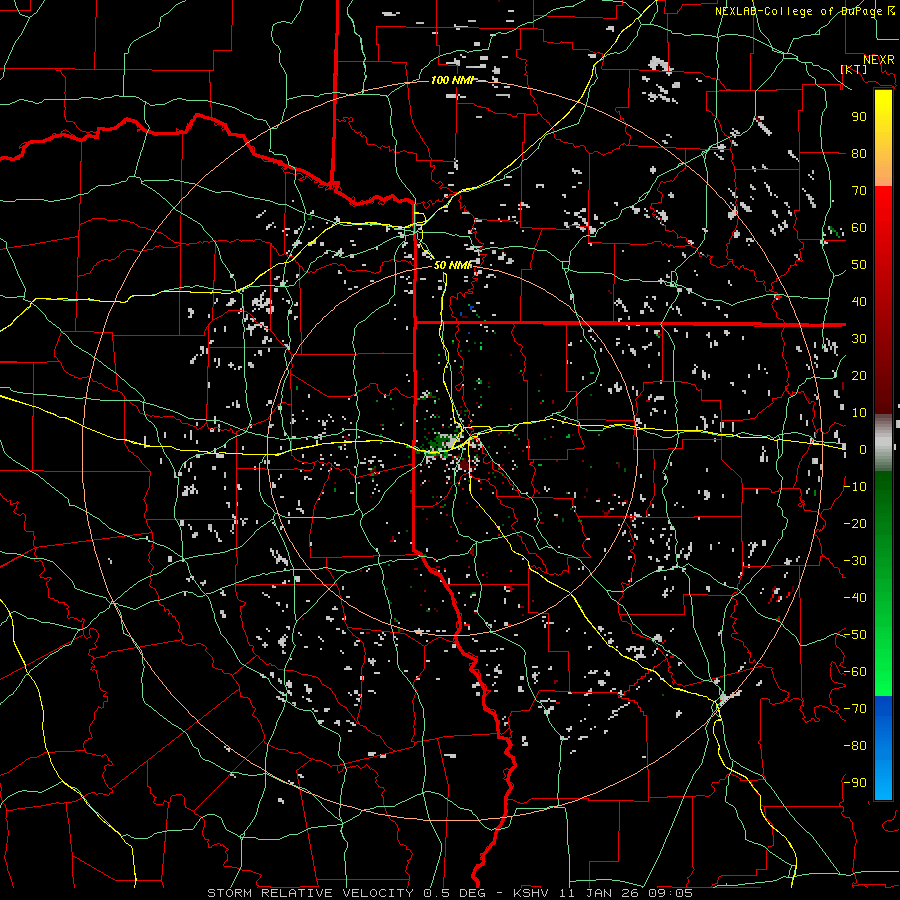Click the 40 value on the velocity scale

[x=859, y=302]
